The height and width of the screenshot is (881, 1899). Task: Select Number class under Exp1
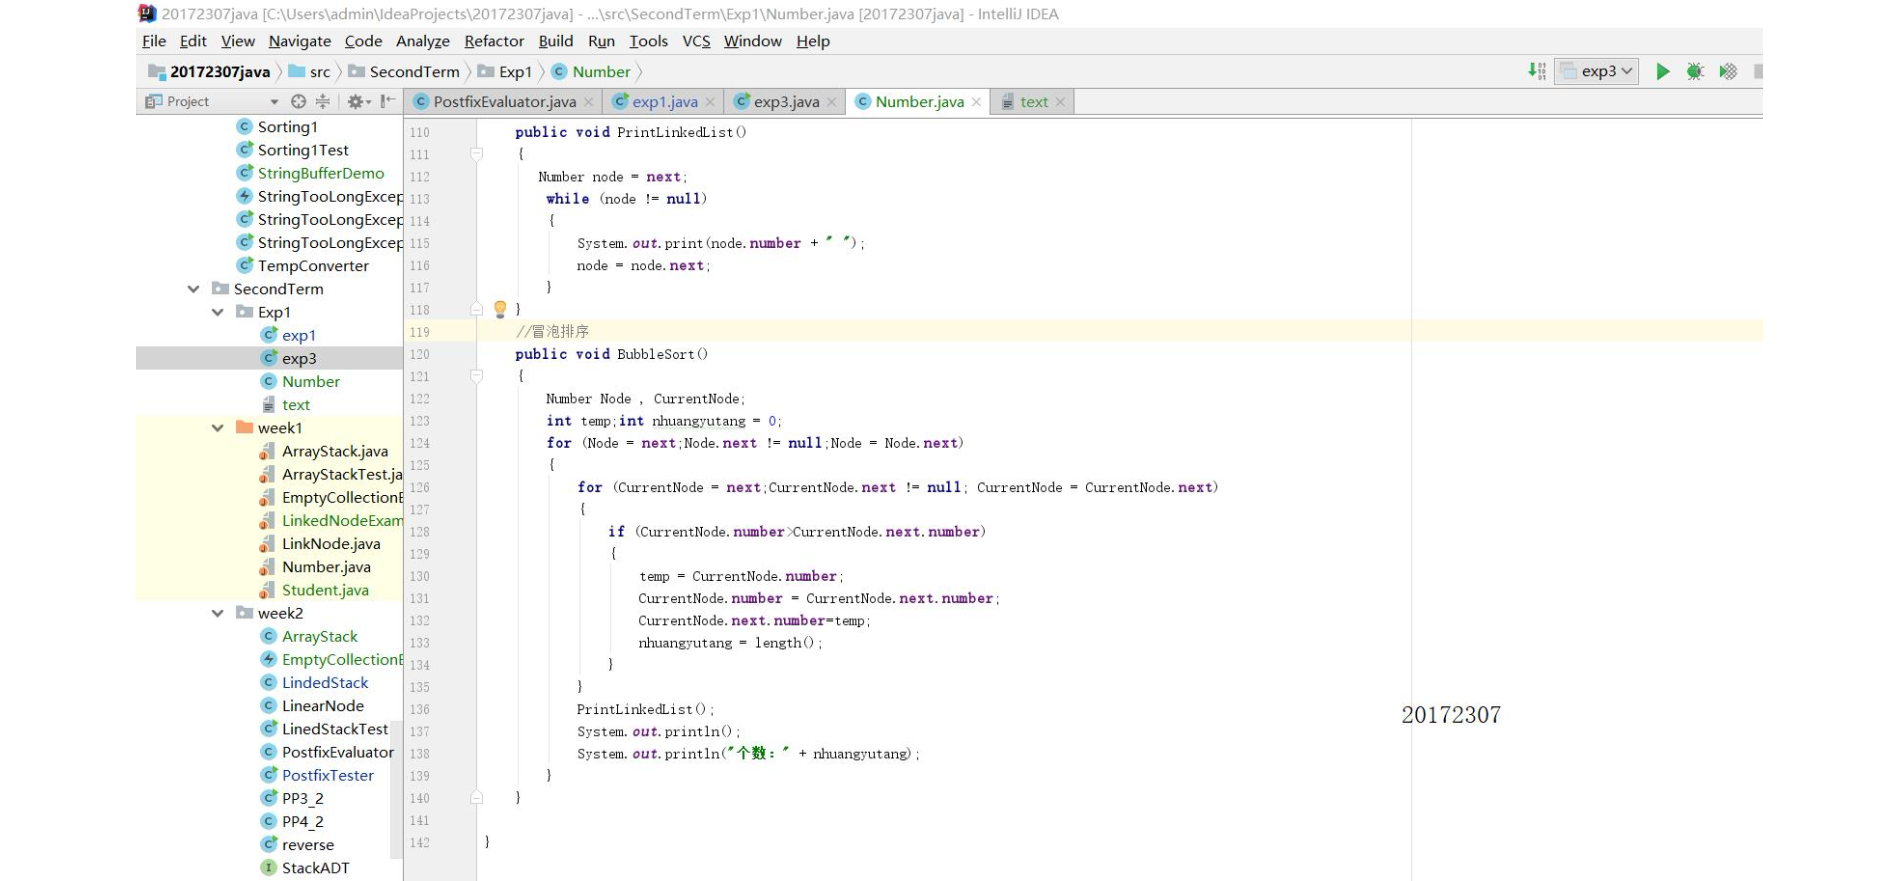[x=300, y=382]
